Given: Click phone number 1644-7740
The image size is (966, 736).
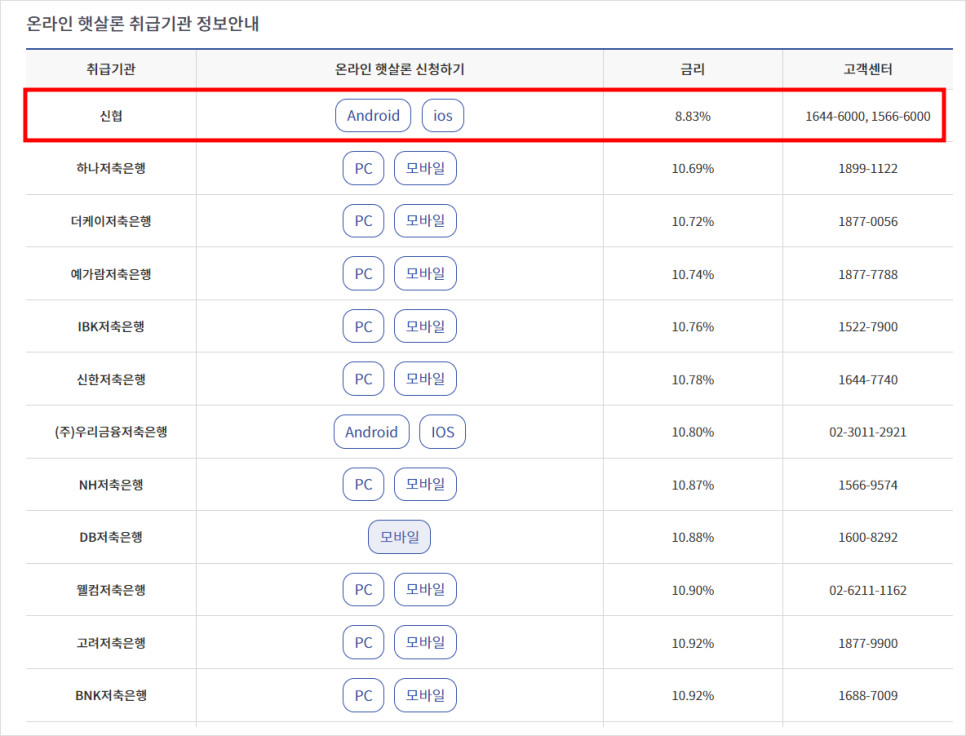Looking at the screenshot, I should [x=867, y=379].
